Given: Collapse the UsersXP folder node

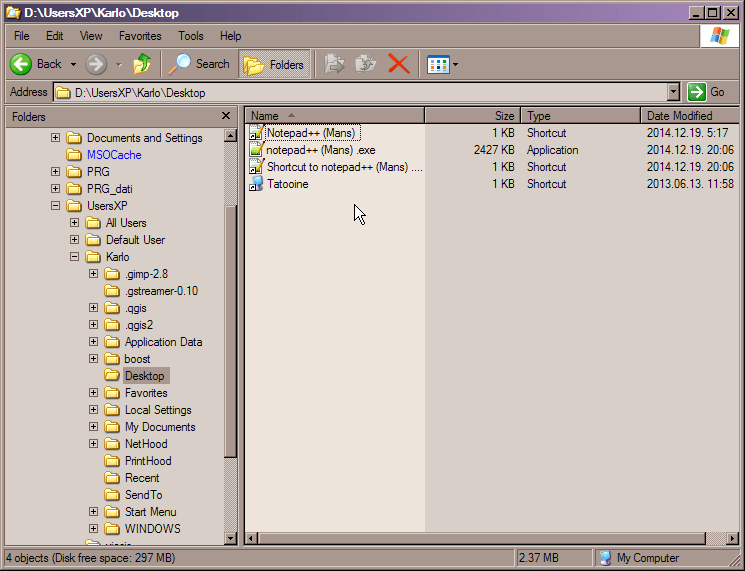Looking at the screenshot, I should tap(56, 206).
